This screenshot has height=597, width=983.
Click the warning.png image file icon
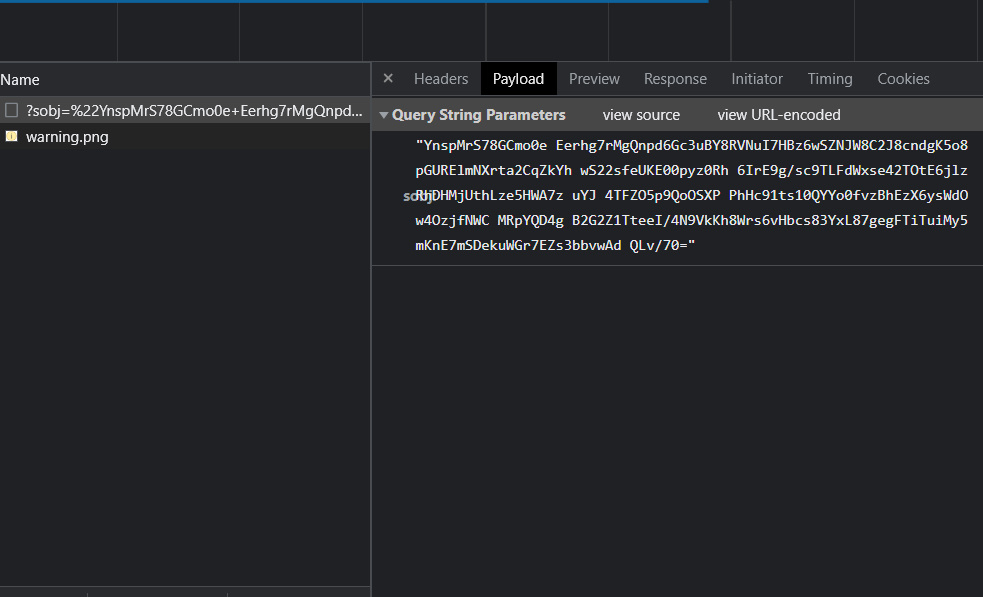pyautogui.click(x=11, y=136)
